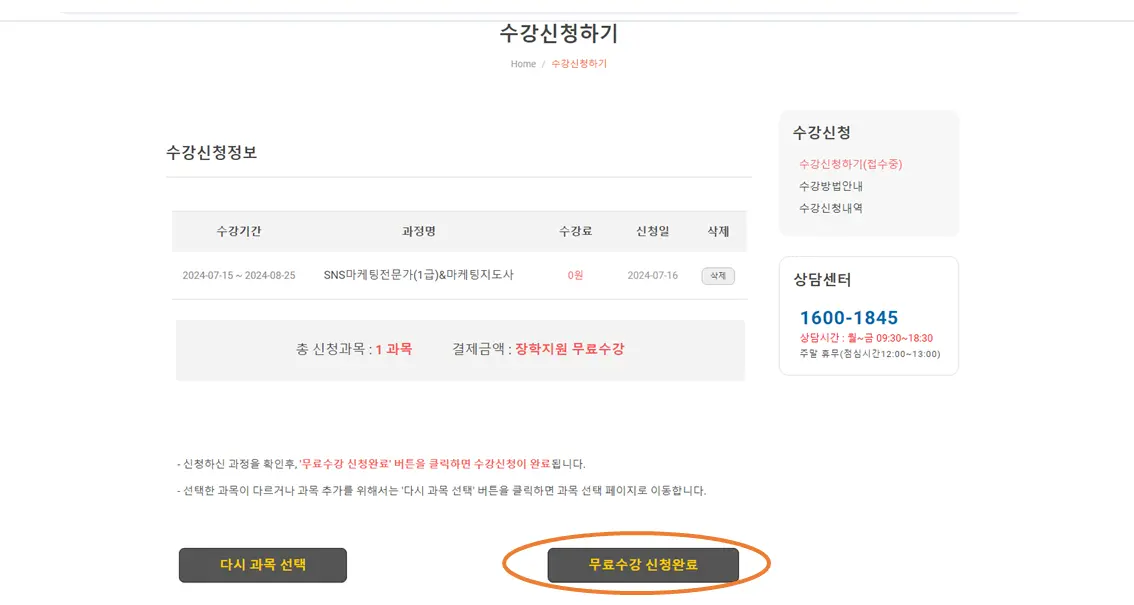Viewport: 1134px width, 605px height.
Task: Click the 수강신청 sidebar heading
Action: (x=822, y=132)
